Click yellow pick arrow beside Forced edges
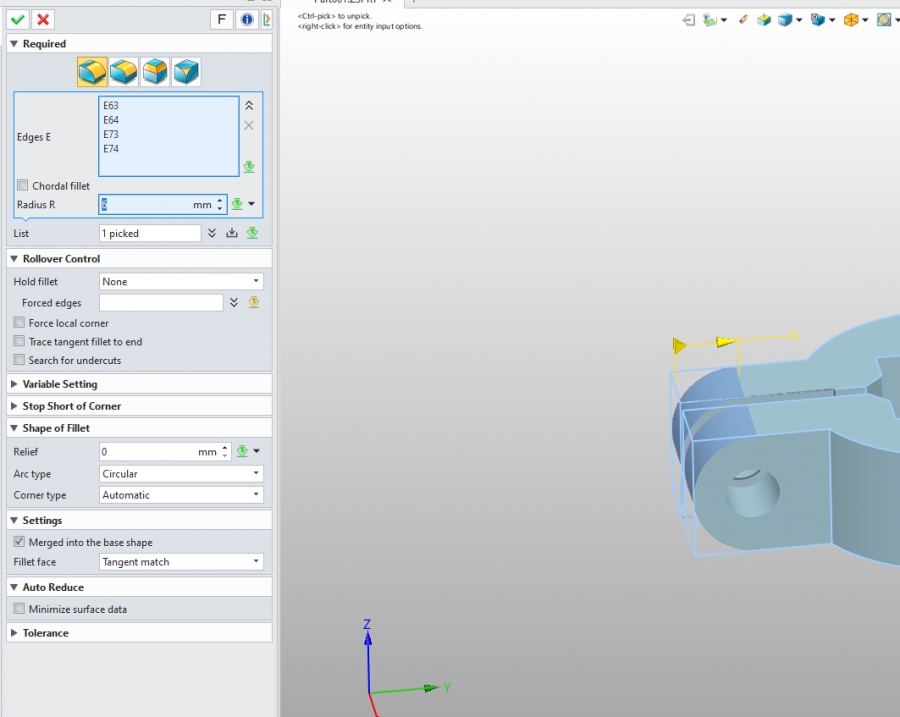900x717 pixels. click(x=254, y=303)
